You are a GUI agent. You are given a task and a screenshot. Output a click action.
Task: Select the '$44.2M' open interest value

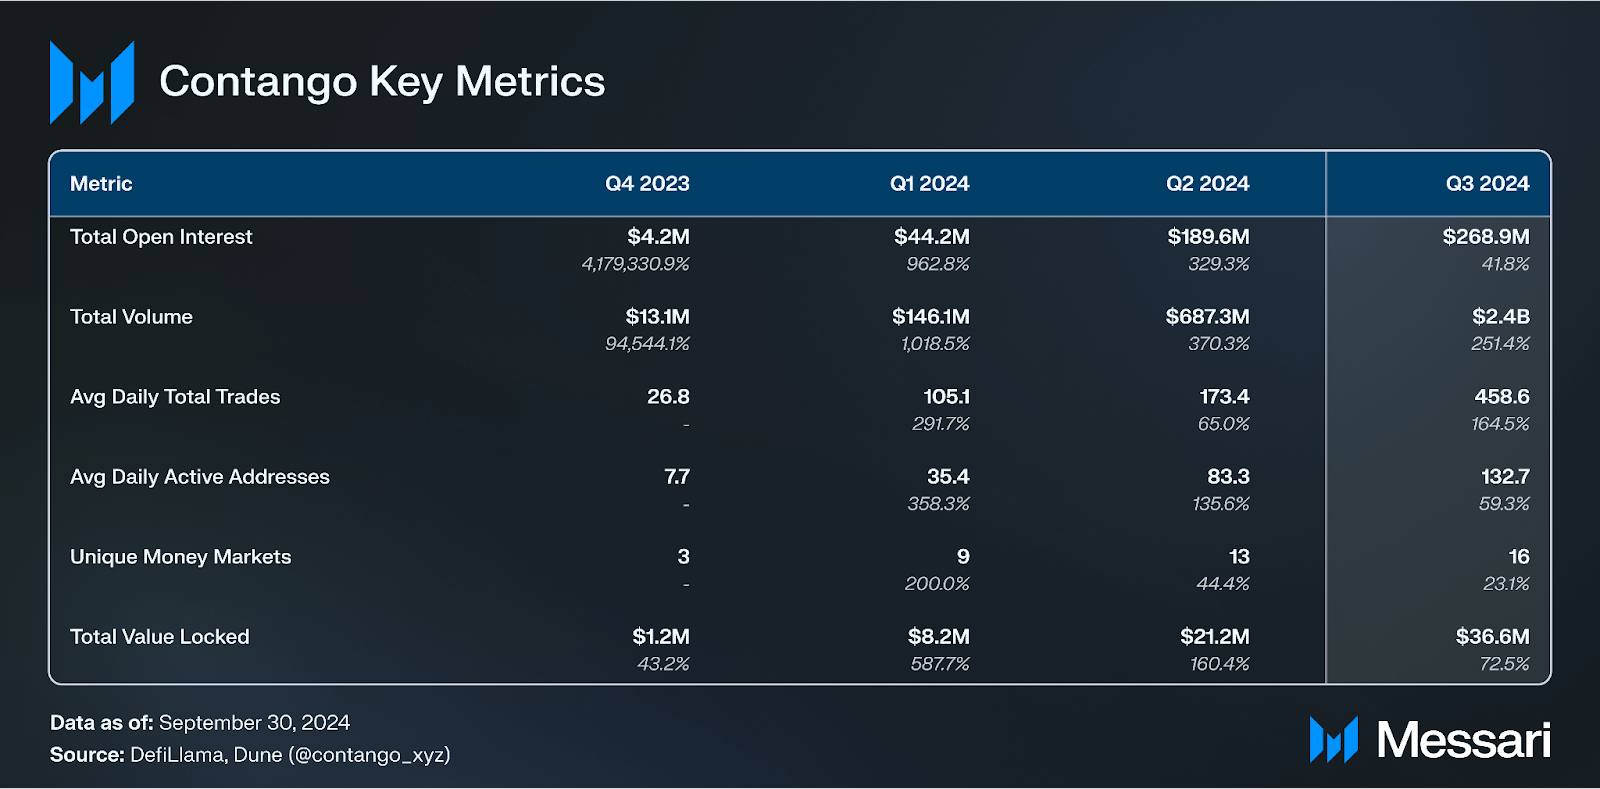tap(932, 237)
